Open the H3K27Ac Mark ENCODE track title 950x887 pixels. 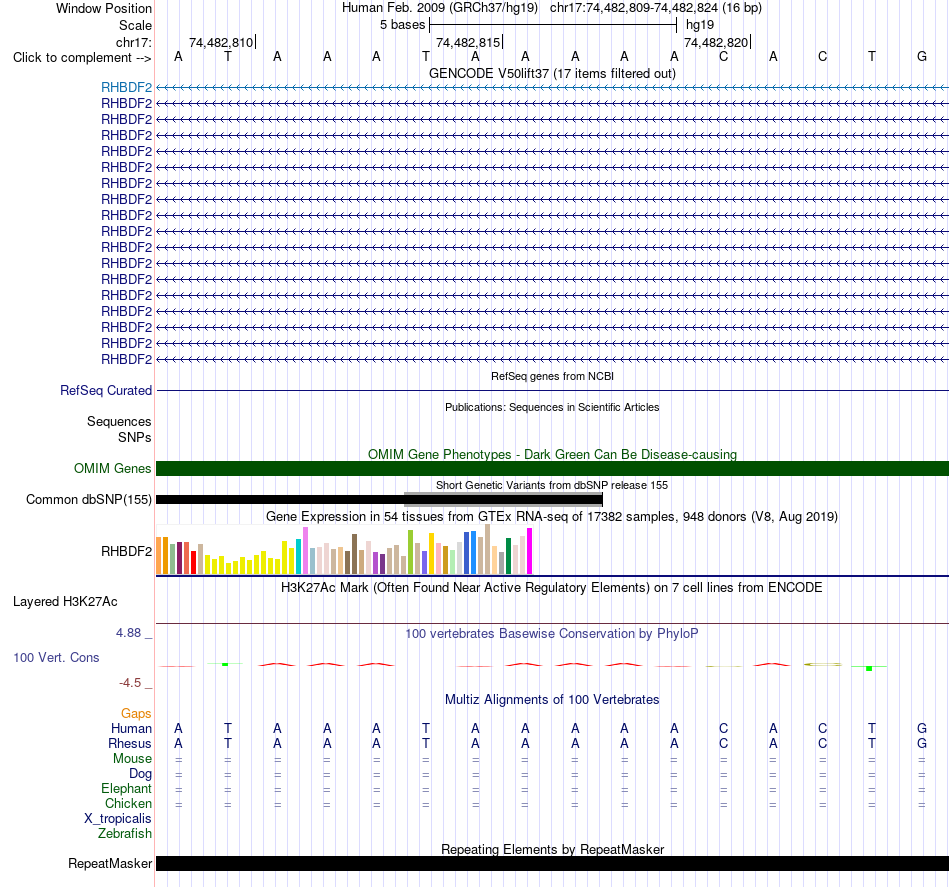(552, 588)
